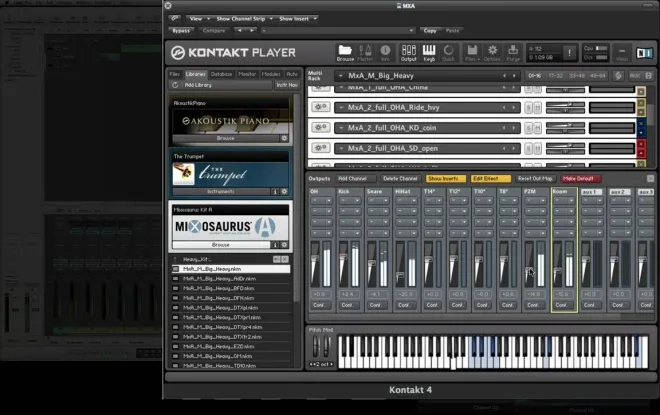660x415 pixels.
Task: Open the Info icon in Kontakt toolbar
Action: pos(385,53)
